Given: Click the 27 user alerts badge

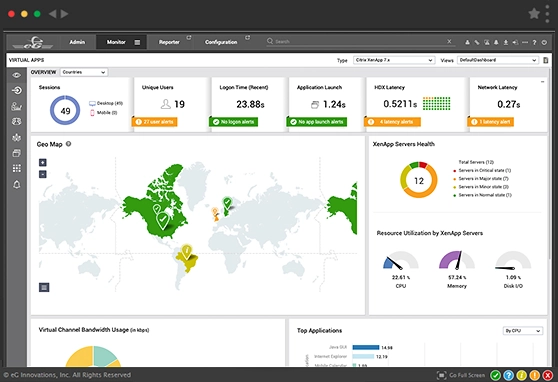Looking at the screenshot, I should coord(154,122).
